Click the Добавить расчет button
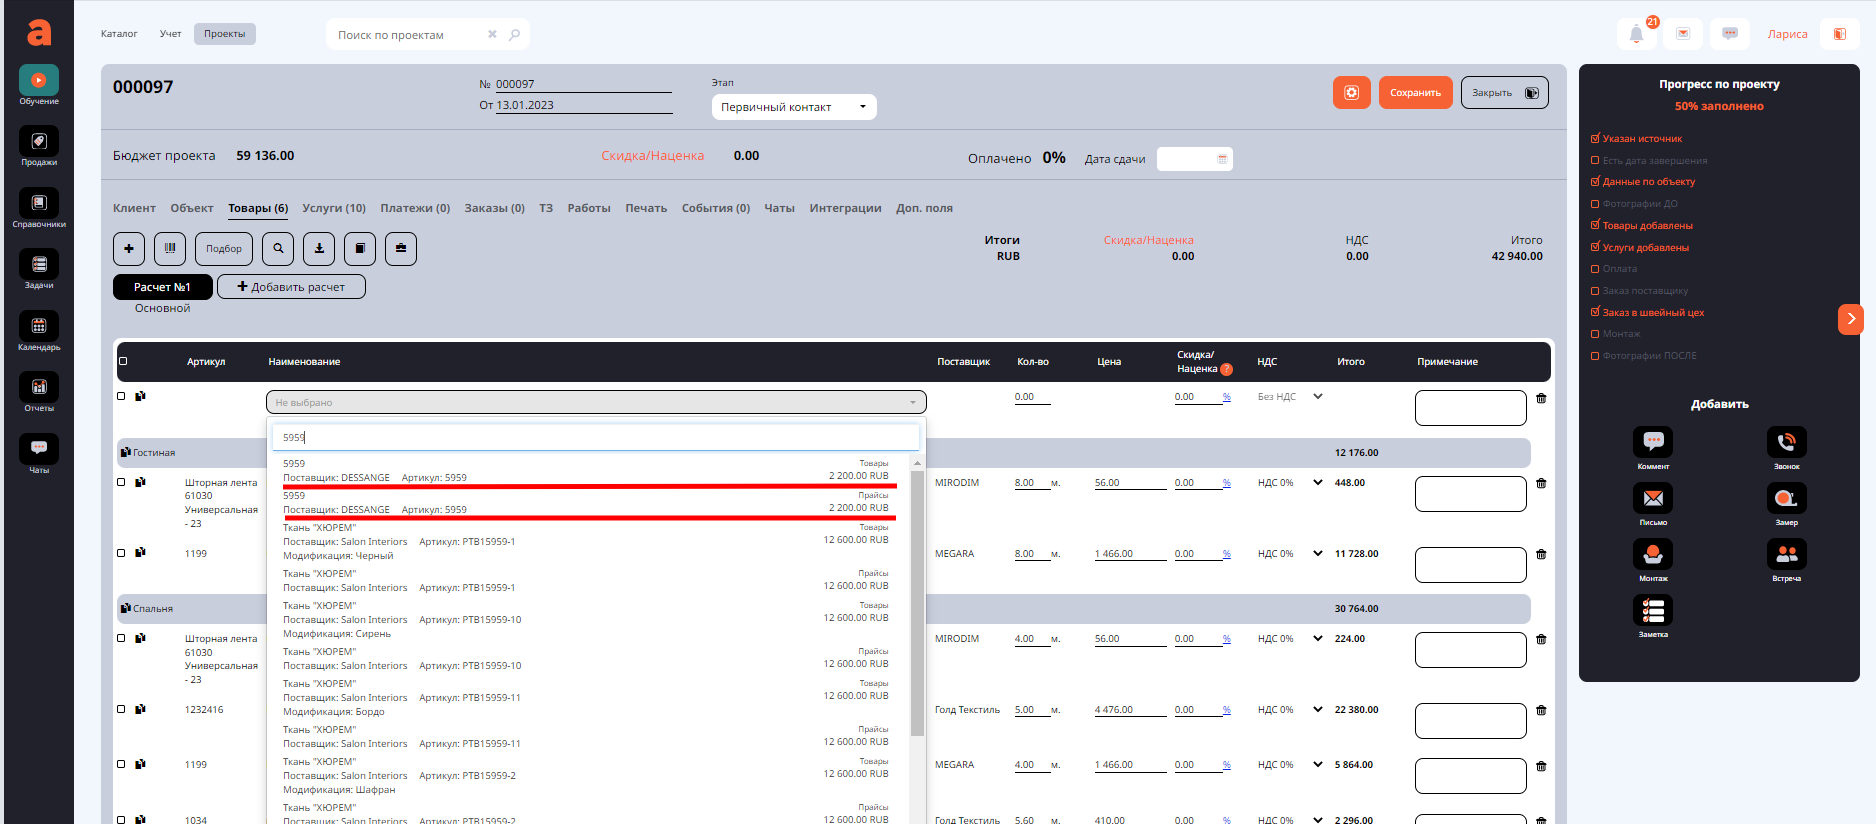This screenshot has height=824, width=1876. coord(291,287)
